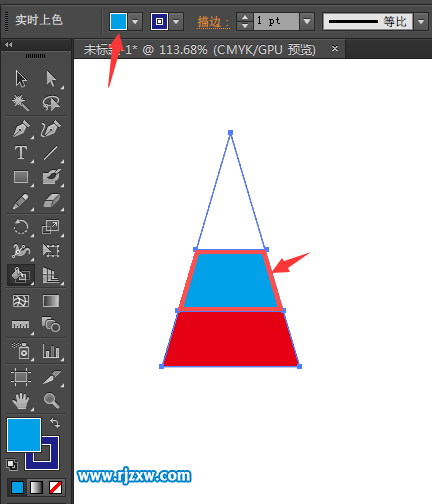The height and width of the screenshot is (504, 432).
Task: Select the Live Paint Bucket tool
Action: point(21,275)
